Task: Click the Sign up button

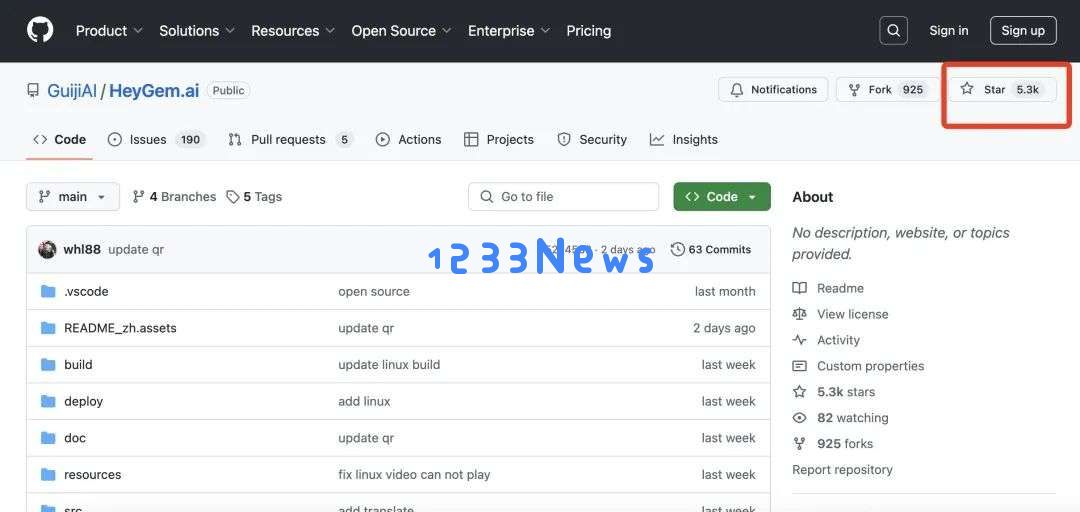Action: (x=1023, y=30)
